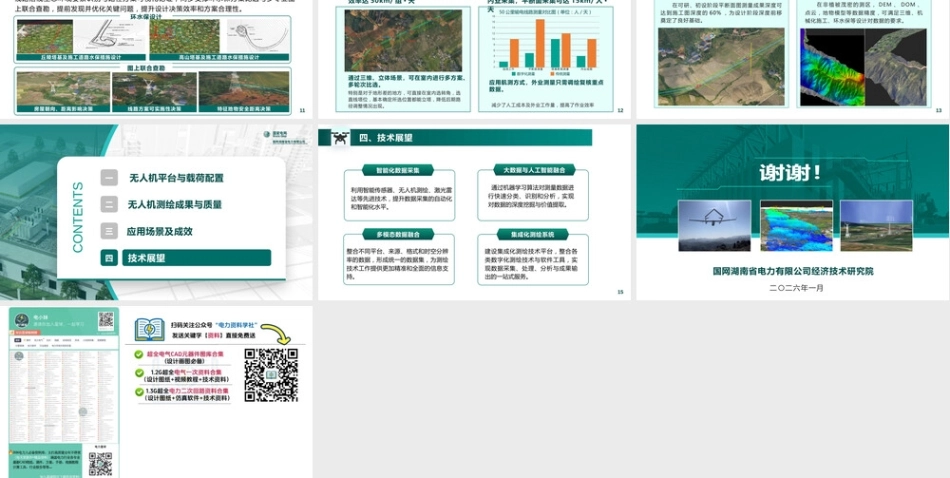Click the red text 超全电气CAD元器件图库合集
This screenshot has height=478, width=950.
coord(185,353)
